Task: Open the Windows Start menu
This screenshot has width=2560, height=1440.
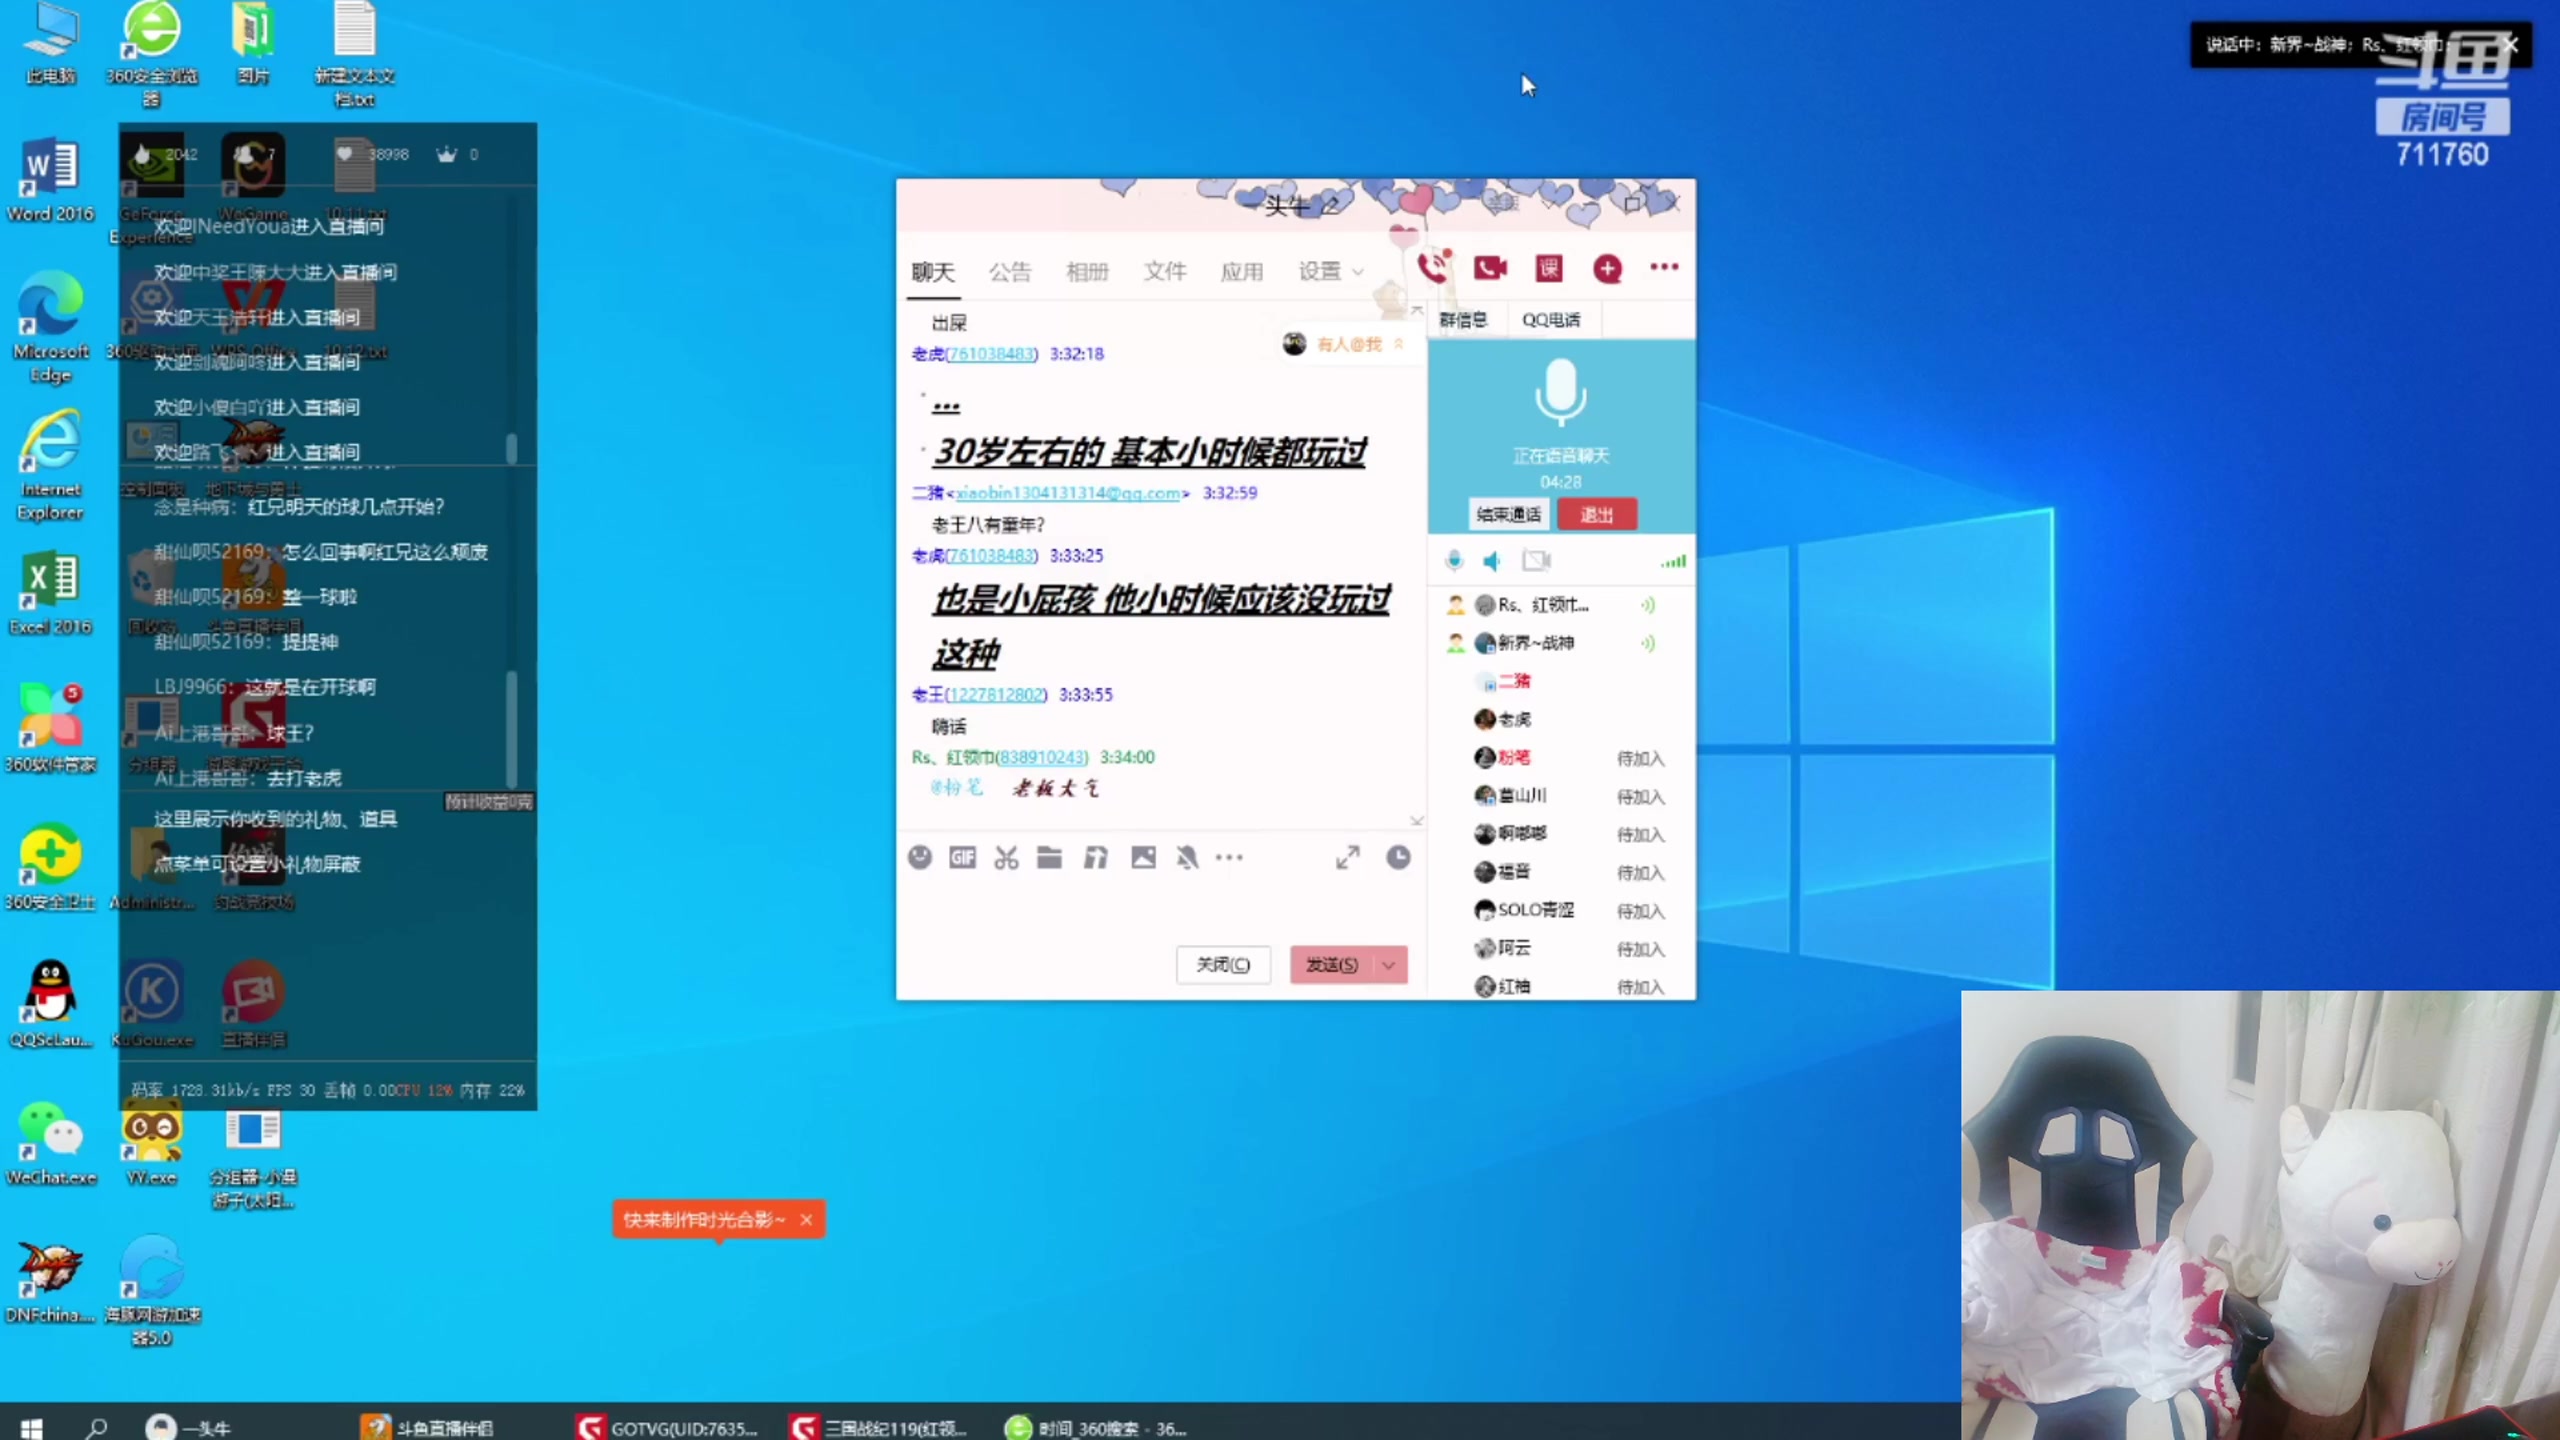Action: click(x=31, y=1427)
